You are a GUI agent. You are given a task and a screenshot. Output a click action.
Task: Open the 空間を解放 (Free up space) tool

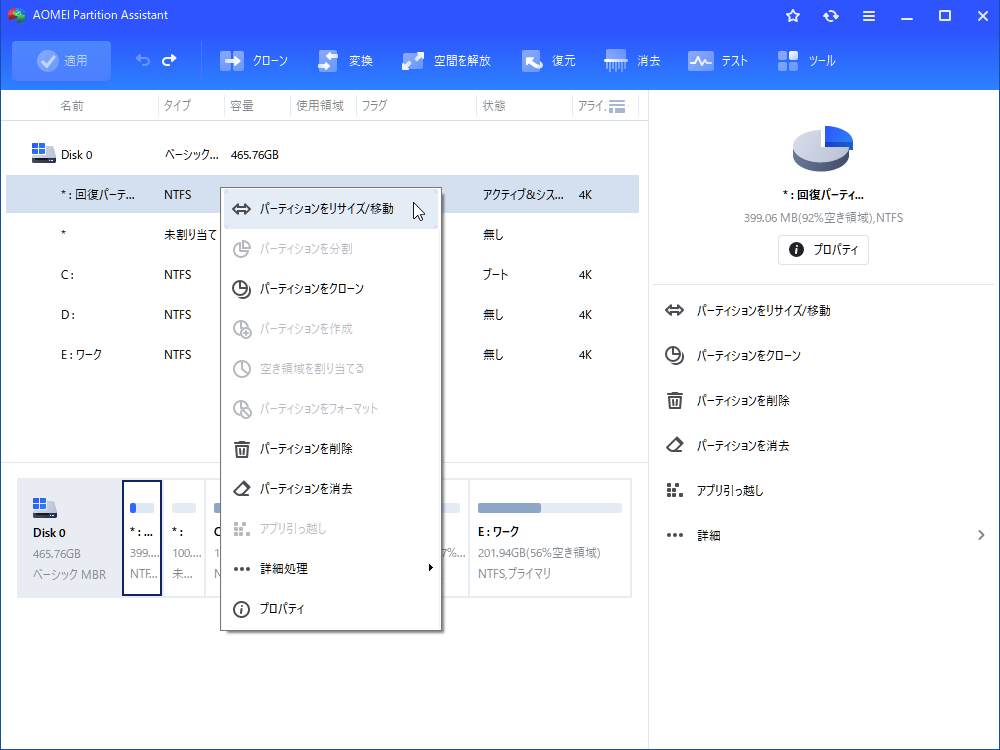446,61
